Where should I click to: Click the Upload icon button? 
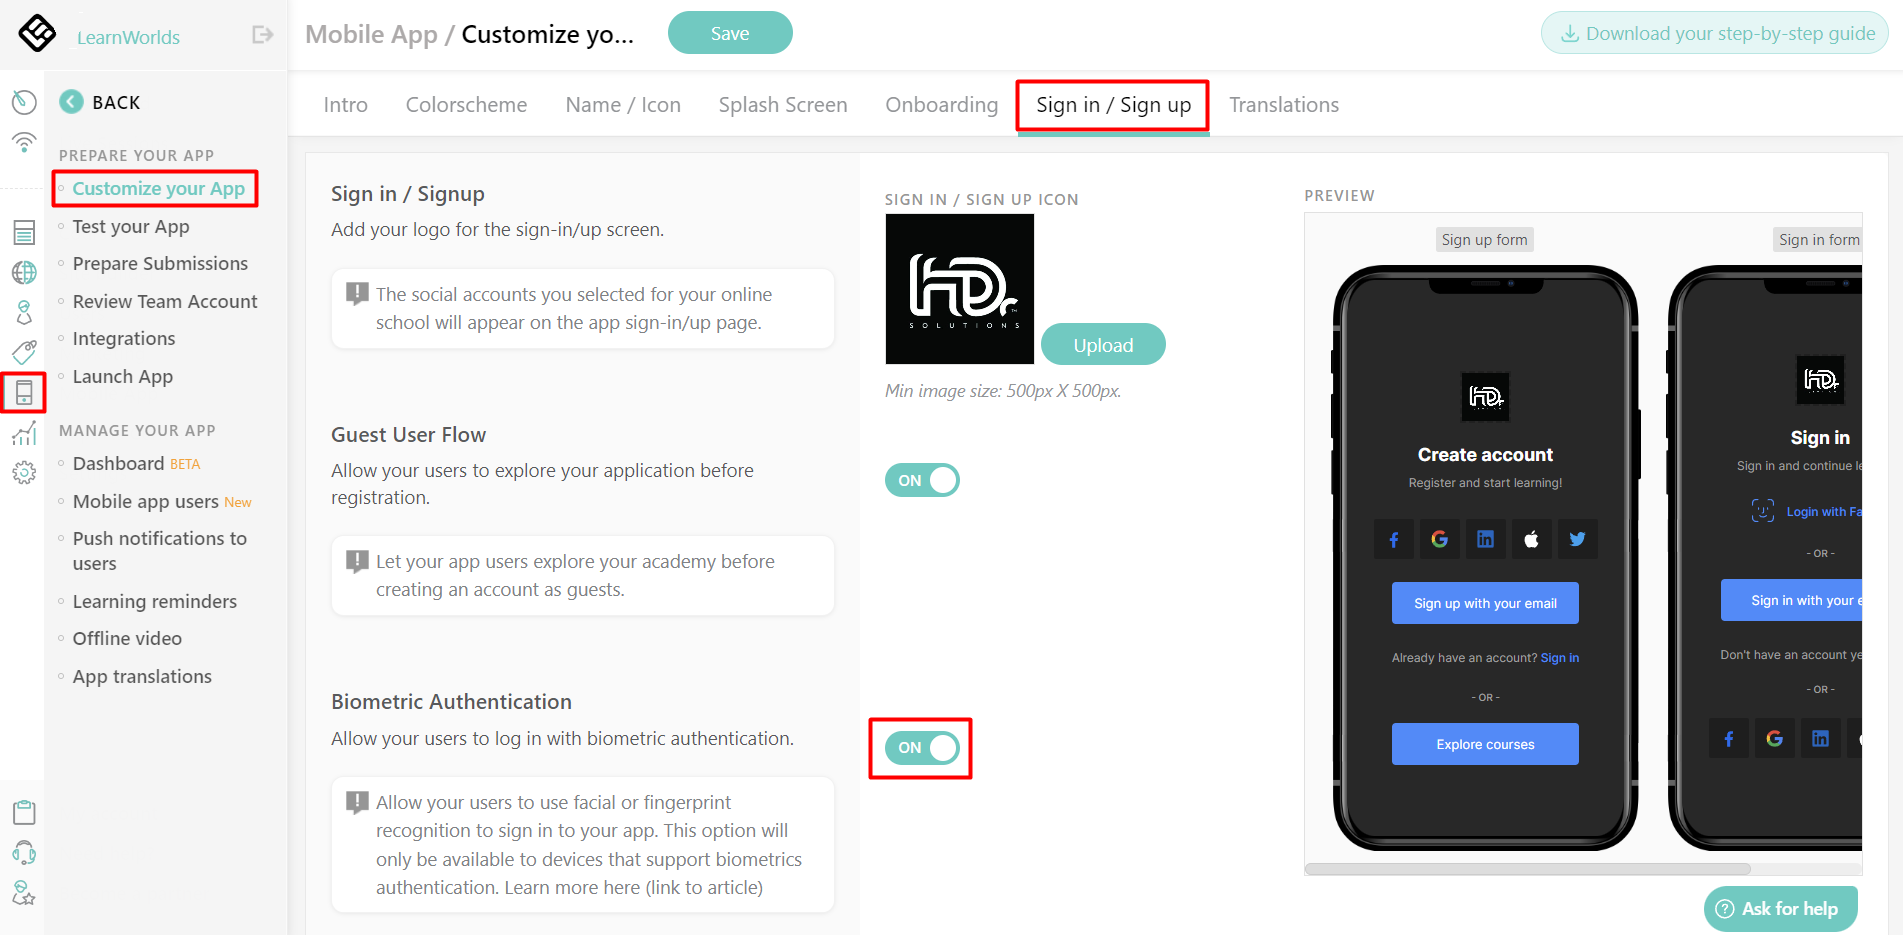click(1103, 345)
